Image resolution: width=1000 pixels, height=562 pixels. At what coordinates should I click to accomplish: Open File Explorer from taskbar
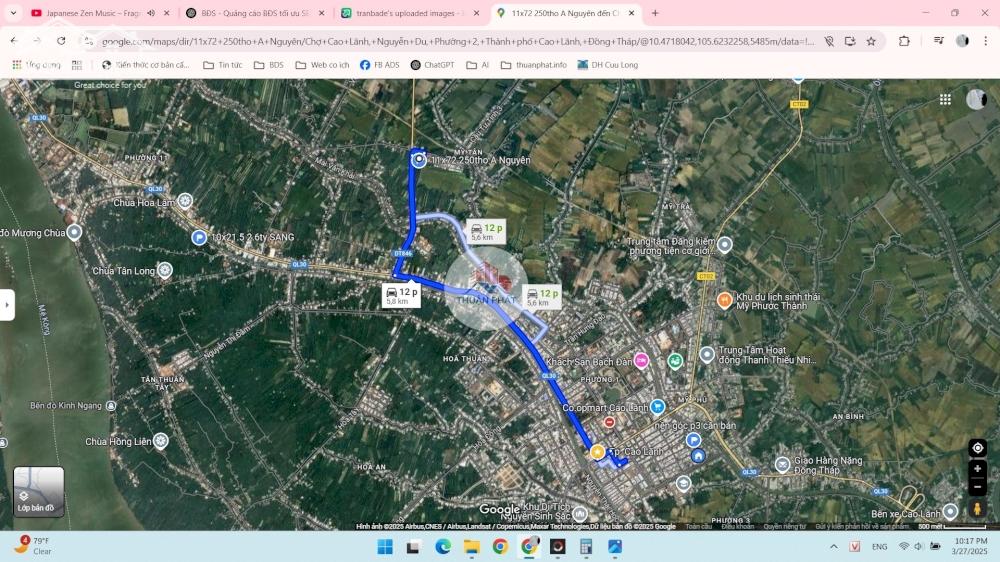(x=471, y=547)
